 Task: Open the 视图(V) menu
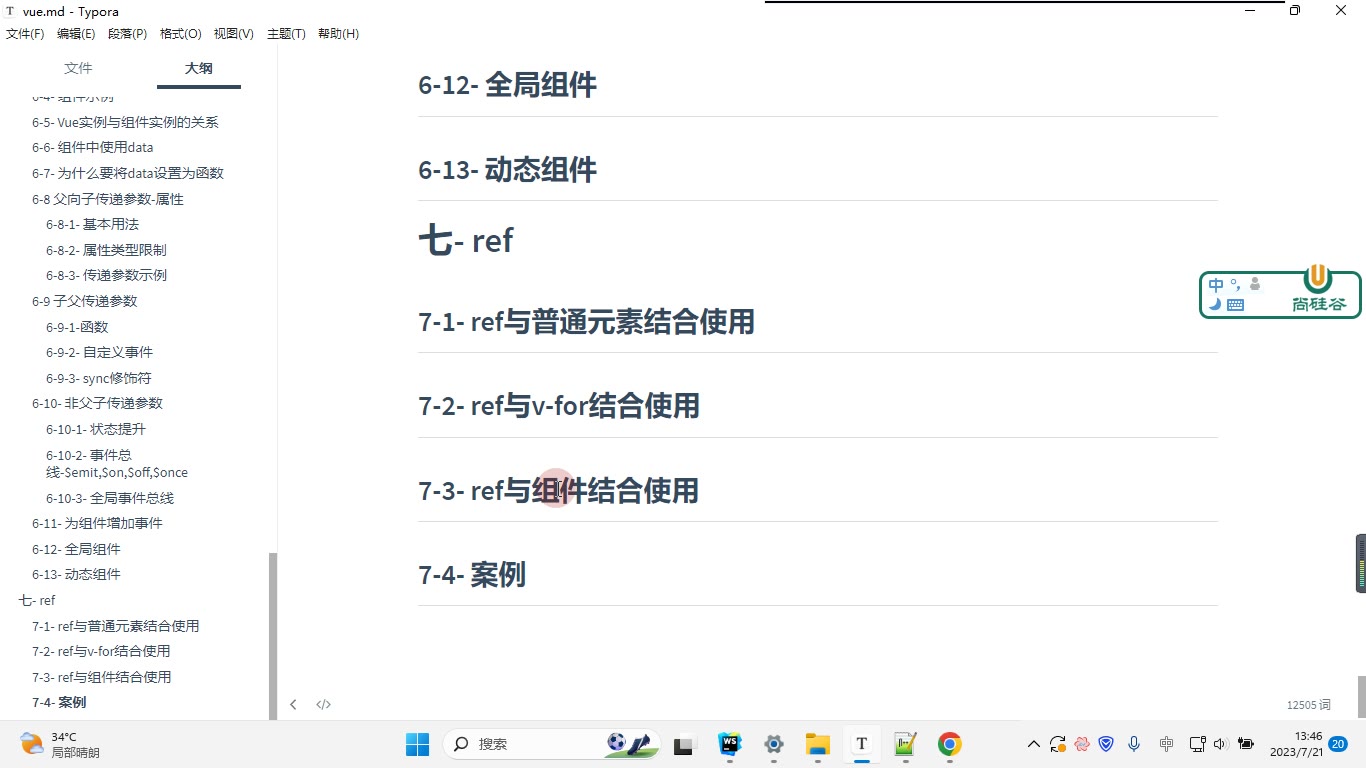233,34
